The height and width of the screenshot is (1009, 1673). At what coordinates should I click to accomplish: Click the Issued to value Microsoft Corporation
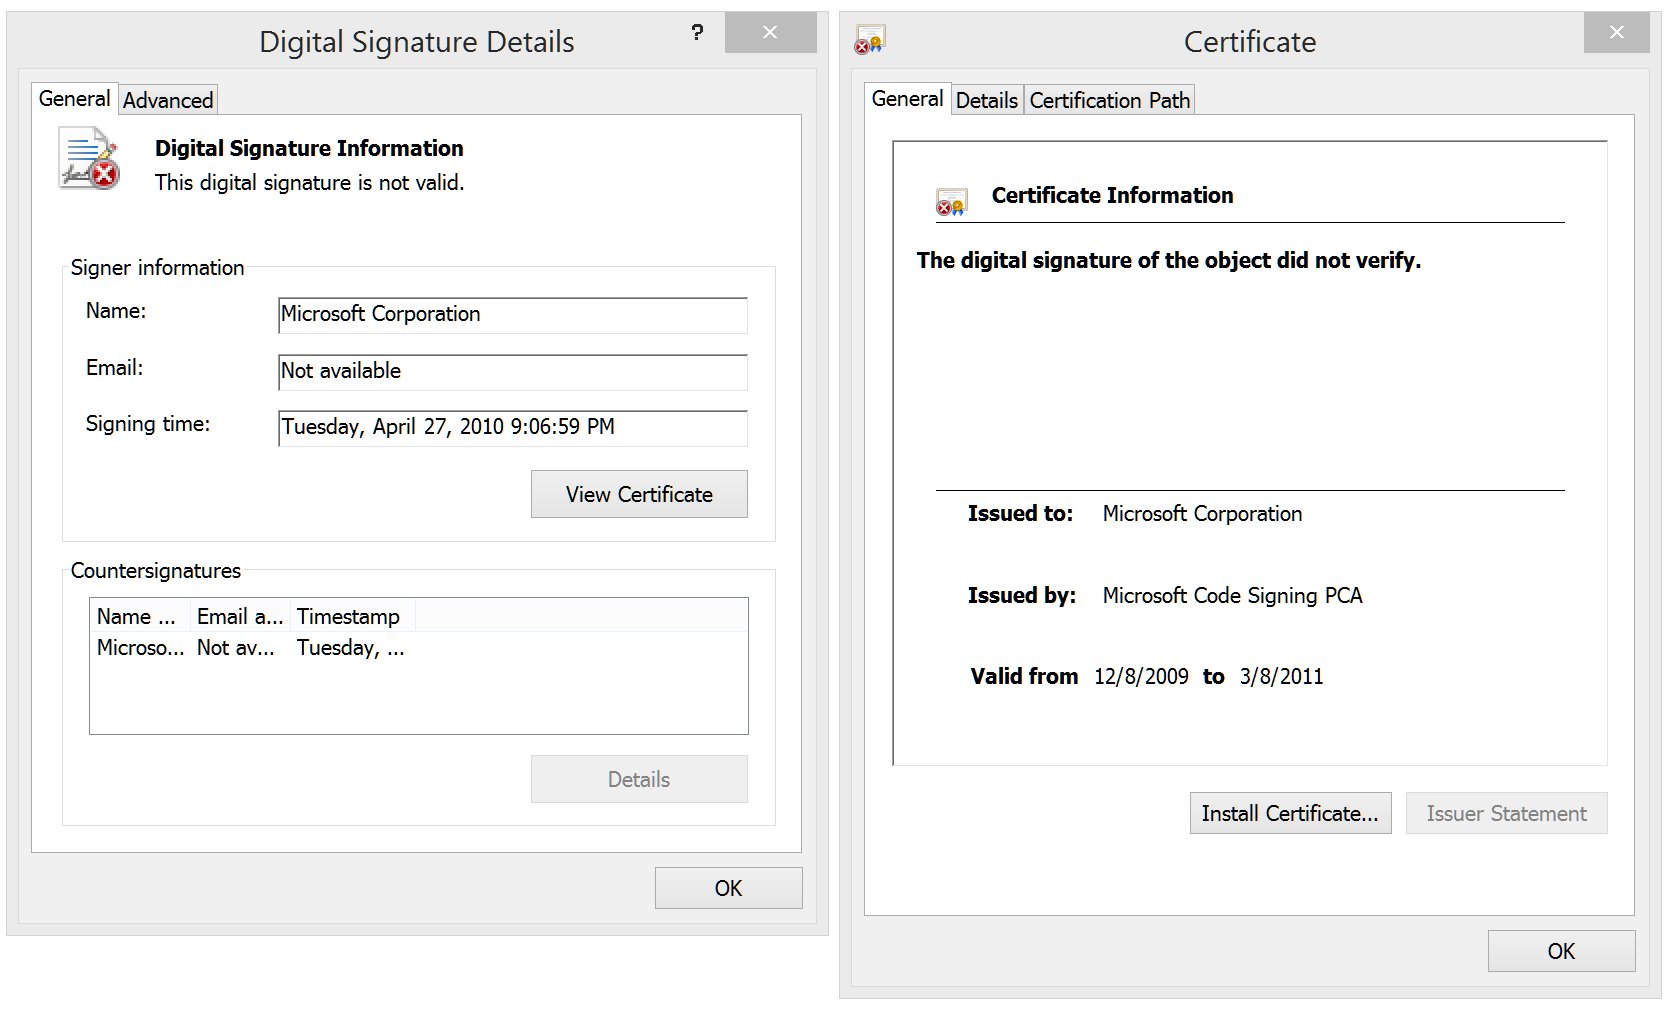tap(1202, 513)
